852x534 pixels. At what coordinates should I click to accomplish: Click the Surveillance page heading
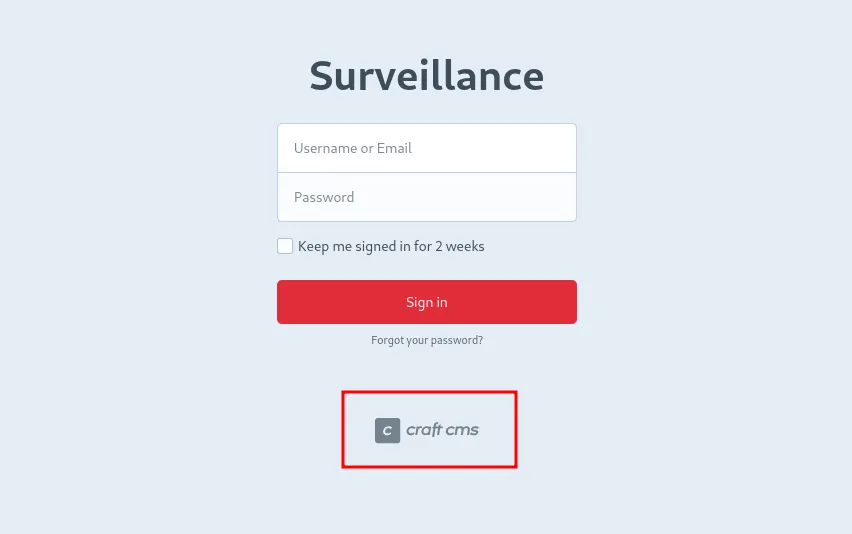point(427,76)
